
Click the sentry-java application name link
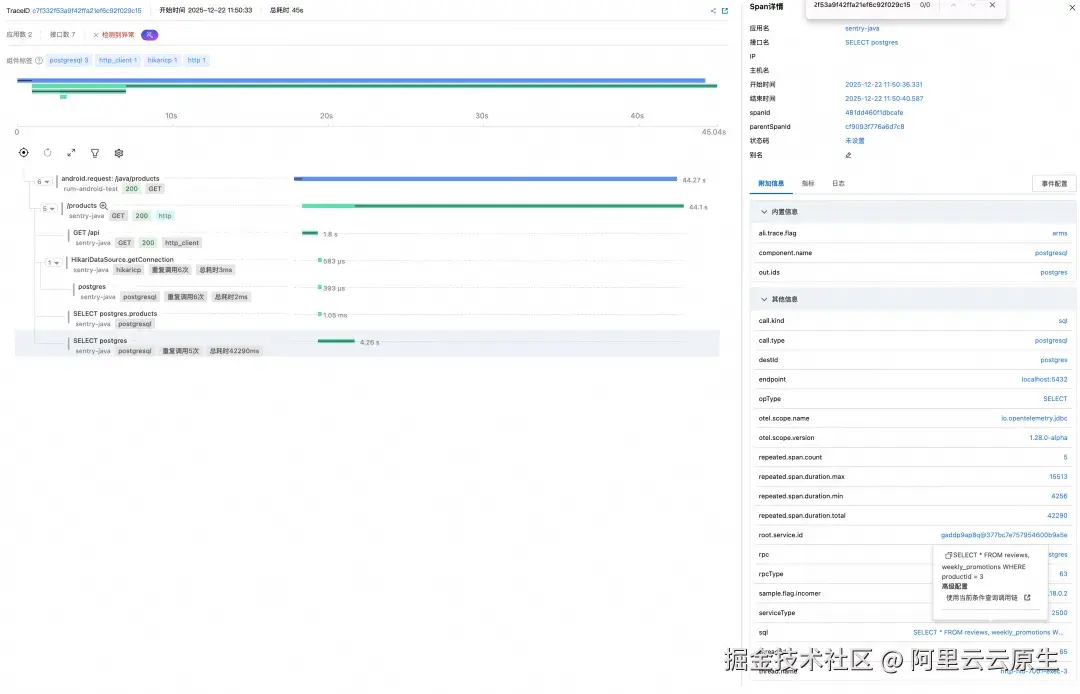click(x=862, y=29)
